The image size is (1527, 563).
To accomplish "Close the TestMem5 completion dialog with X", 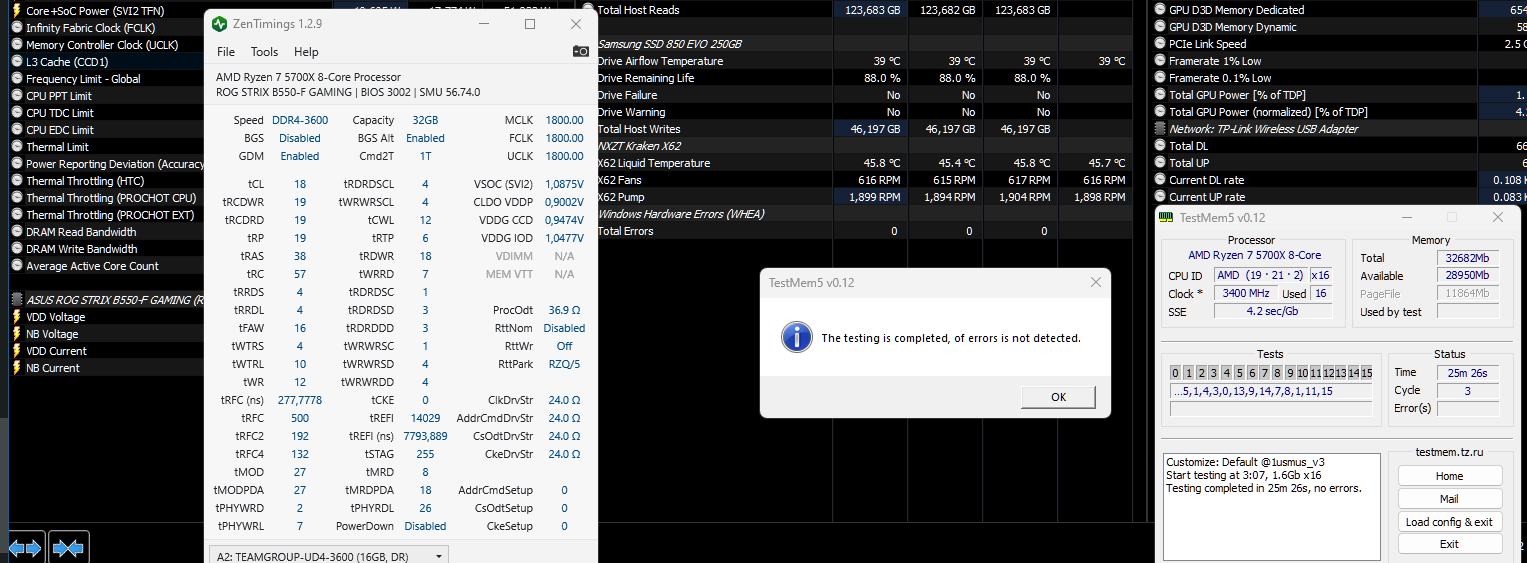I will click(x=1097, y=282).
